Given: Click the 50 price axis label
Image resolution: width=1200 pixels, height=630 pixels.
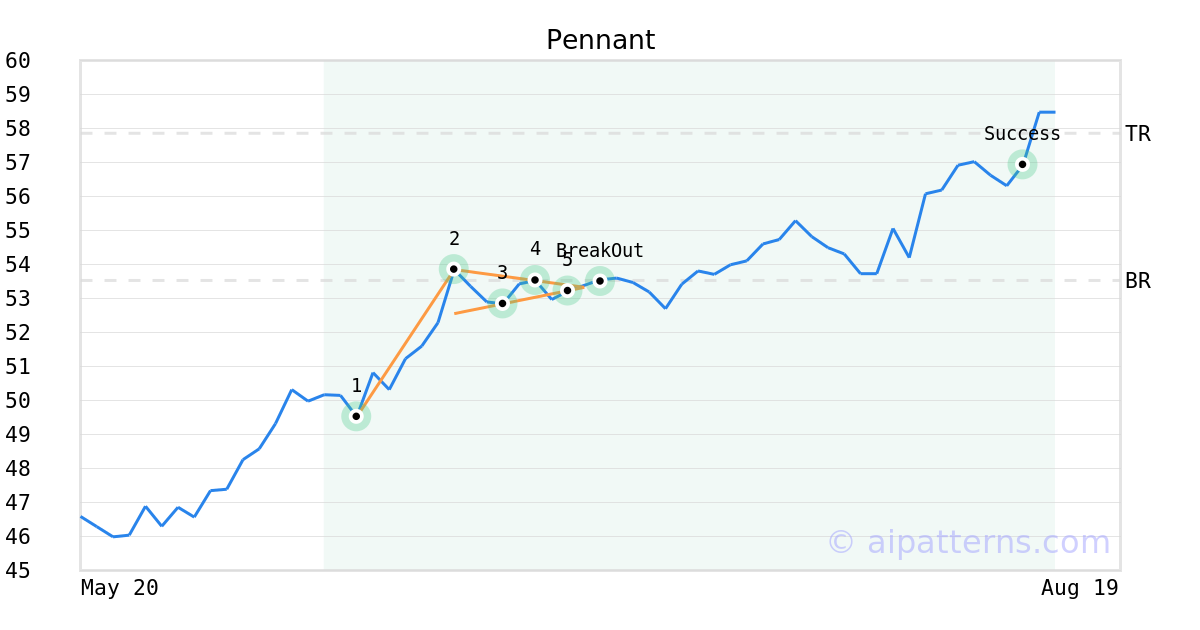Looking at the screenshot, I should click(18, 401).
